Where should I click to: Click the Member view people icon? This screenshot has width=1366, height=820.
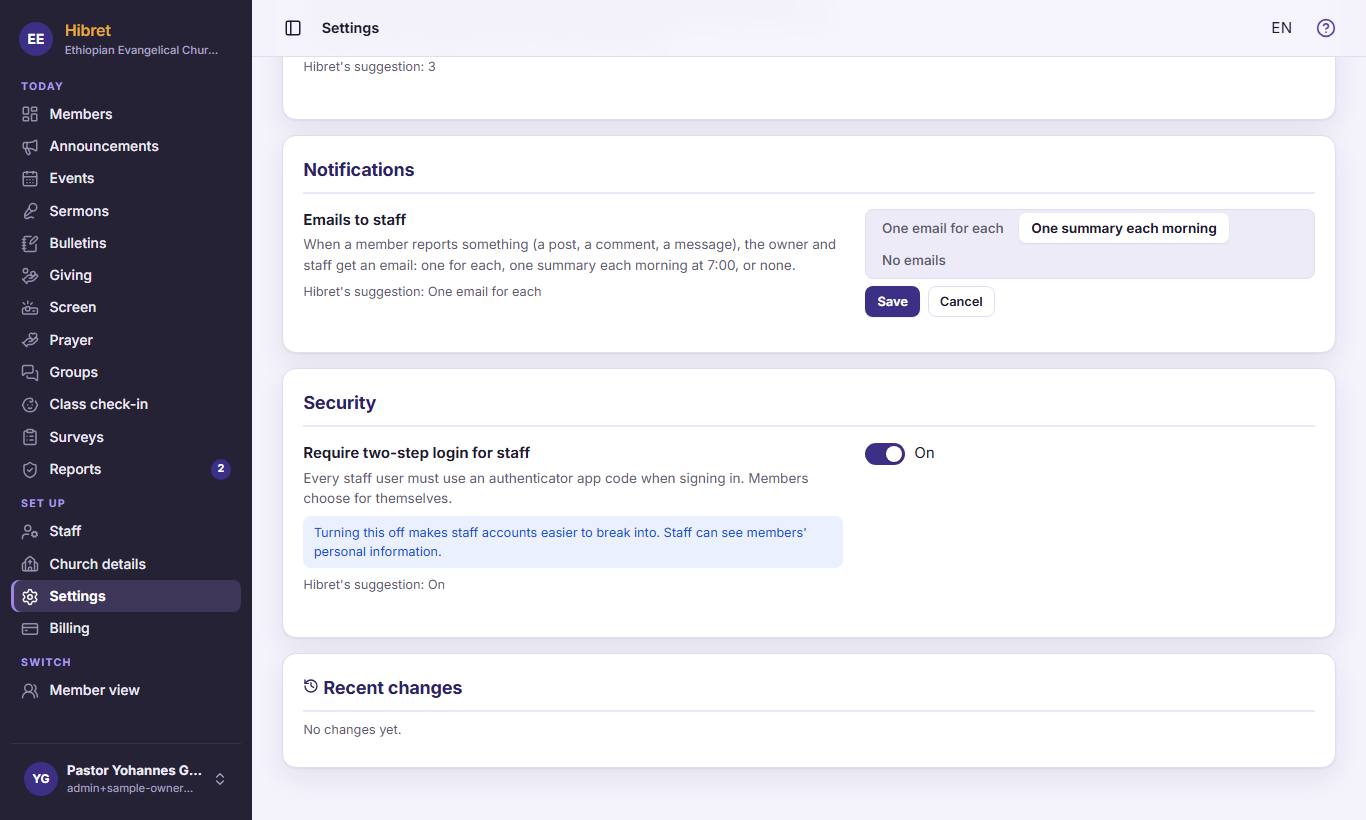(30, 690)
